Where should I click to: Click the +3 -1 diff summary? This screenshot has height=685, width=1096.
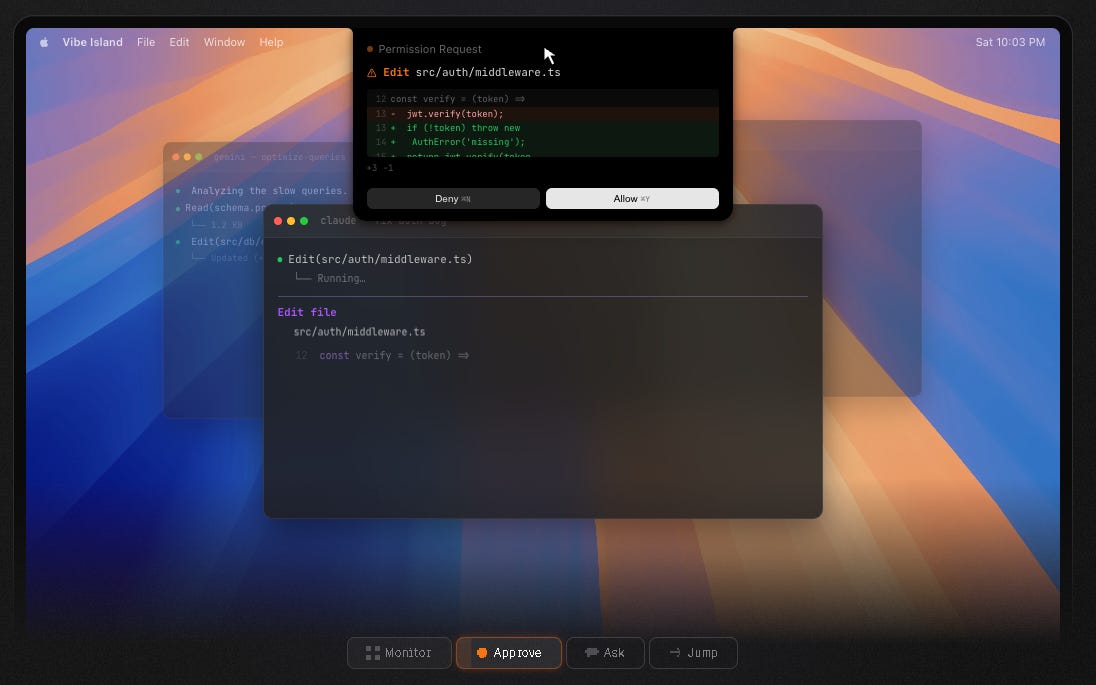click(x=380, y=168)
